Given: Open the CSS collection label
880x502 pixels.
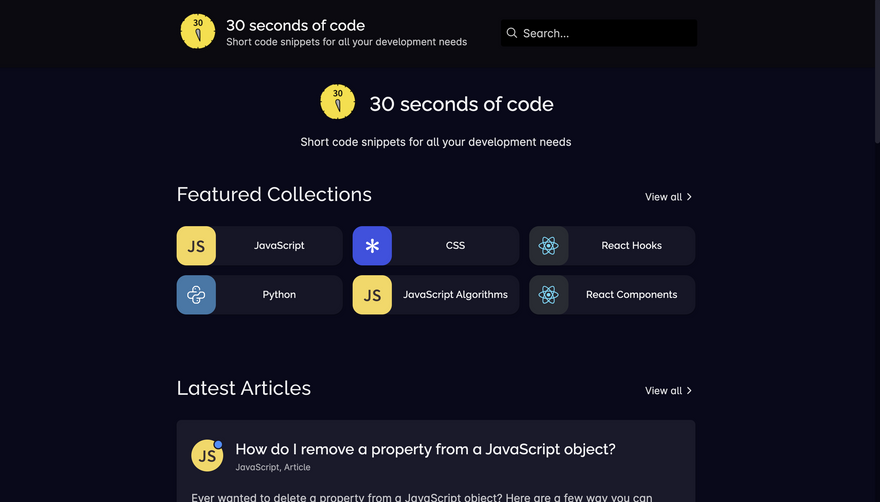Looking at the screenshot, I should tap(455, 246).
